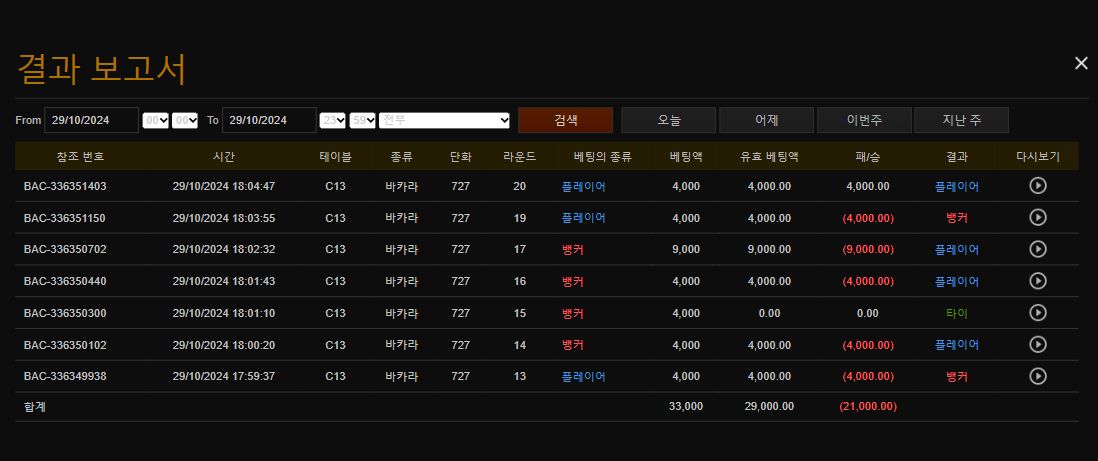The height and width of the screenshot is (461, 1098).
Task: Open the 전부 game type dropdown
Action: tap(444, 120)
